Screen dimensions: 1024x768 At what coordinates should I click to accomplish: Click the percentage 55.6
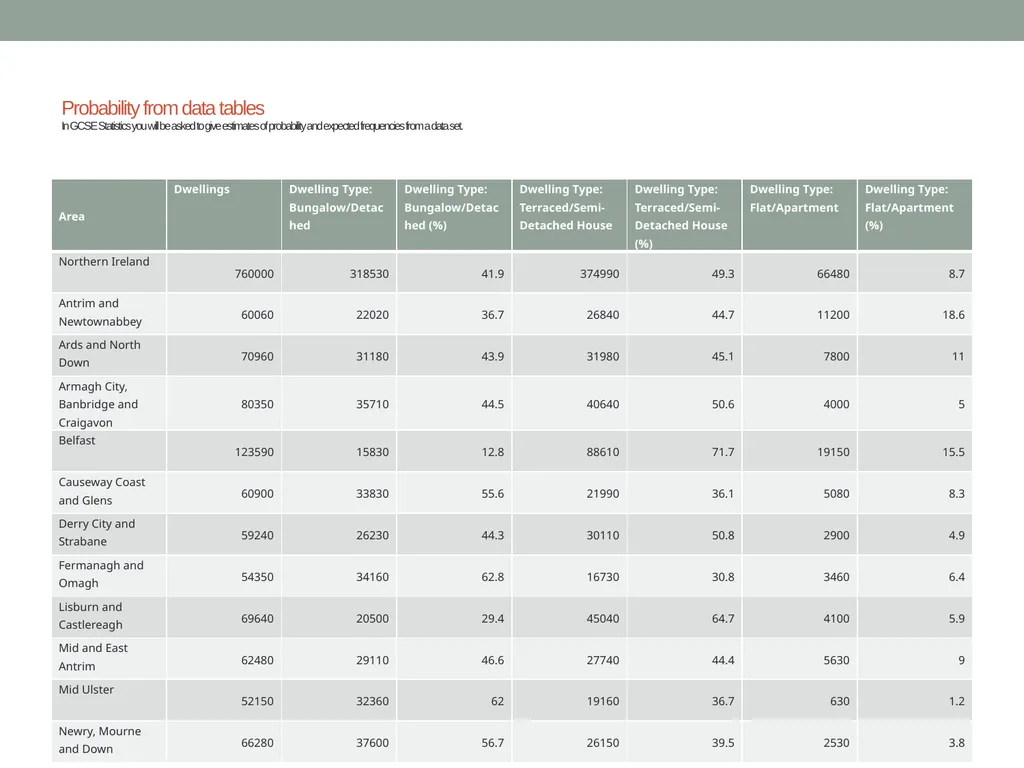[492, 494]
